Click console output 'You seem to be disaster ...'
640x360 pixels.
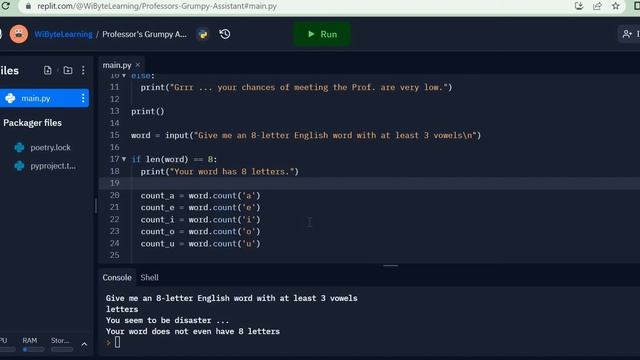[x=167, y=320]
